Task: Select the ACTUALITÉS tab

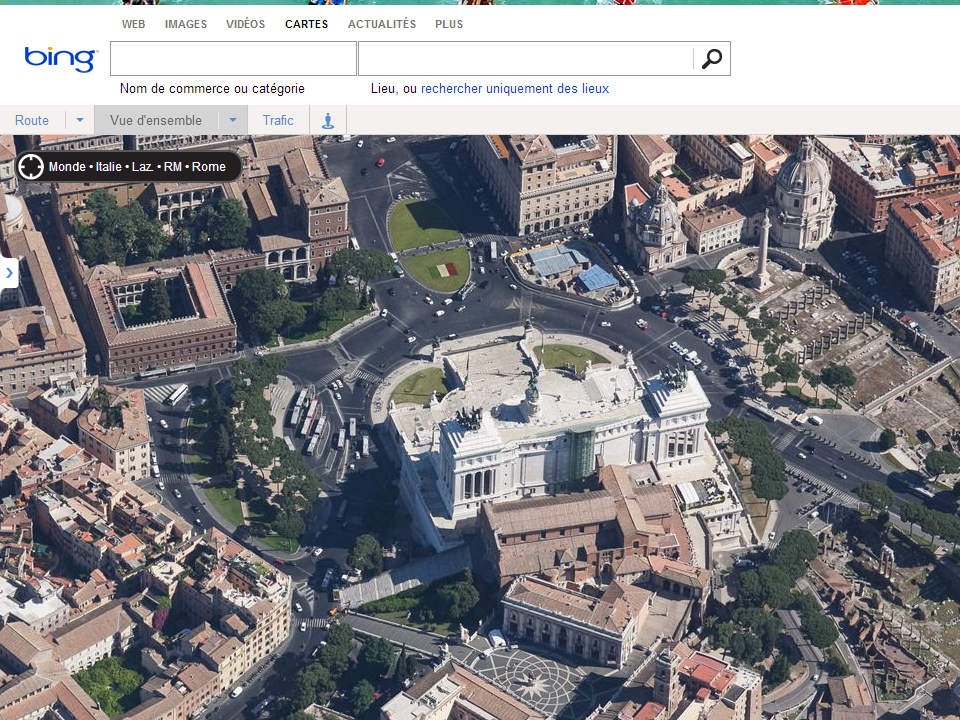Action: (x=381, y=24)
